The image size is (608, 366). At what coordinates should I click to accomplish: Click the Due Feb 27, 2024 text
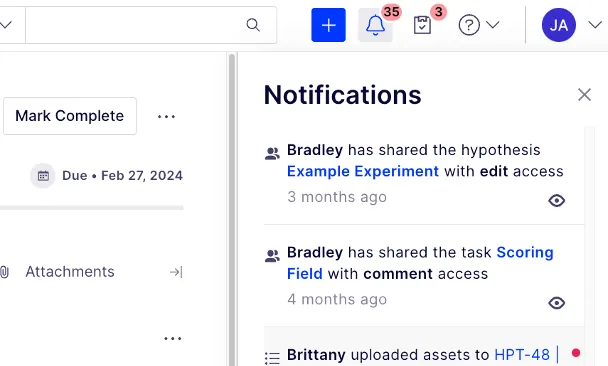[x=122, y=176]
